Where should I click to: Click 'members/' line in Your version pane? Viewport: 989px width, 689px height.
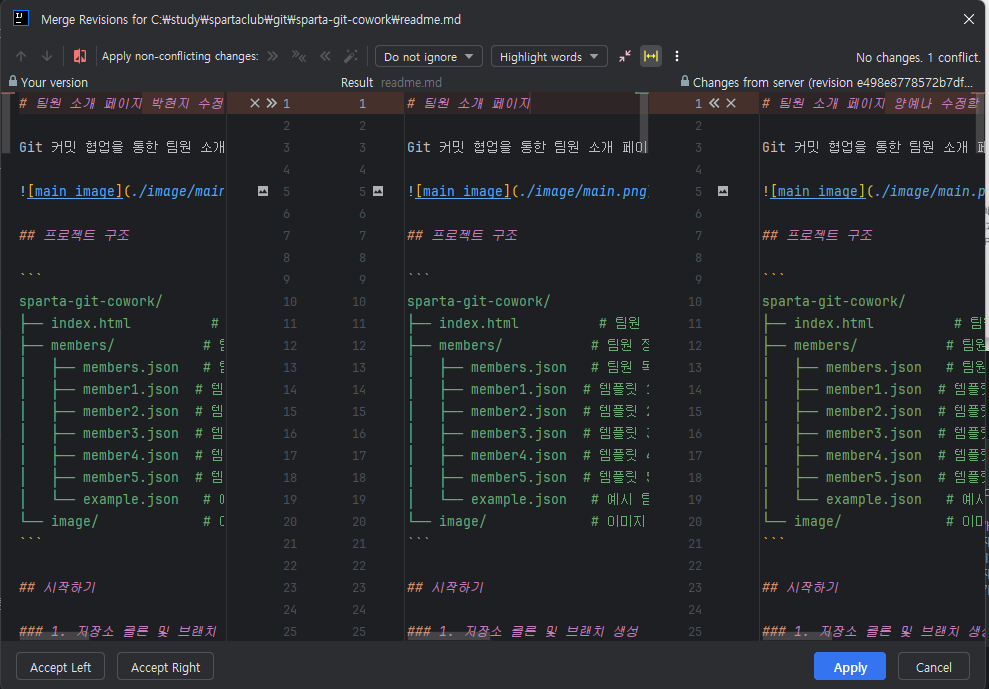[x=83, y=345]
